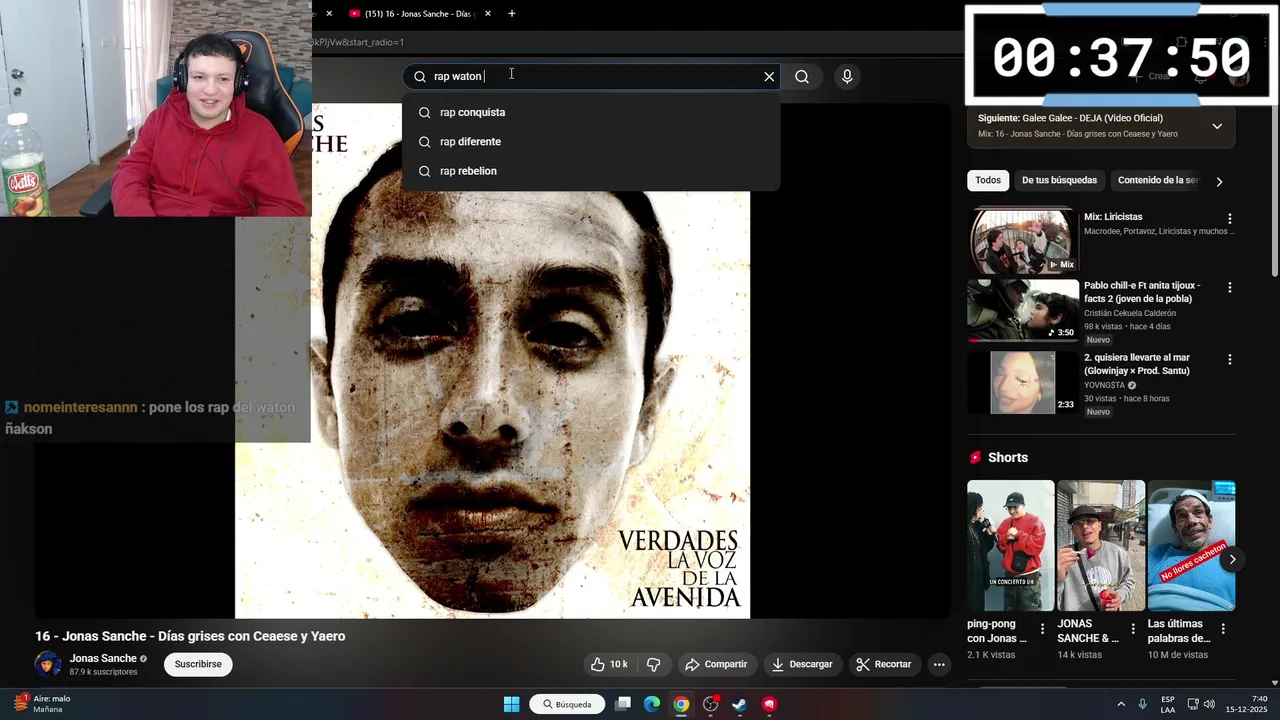
Task: Open the taskbar Búsqueda search box
Action: pyautogui.click(x=567, y=704)
